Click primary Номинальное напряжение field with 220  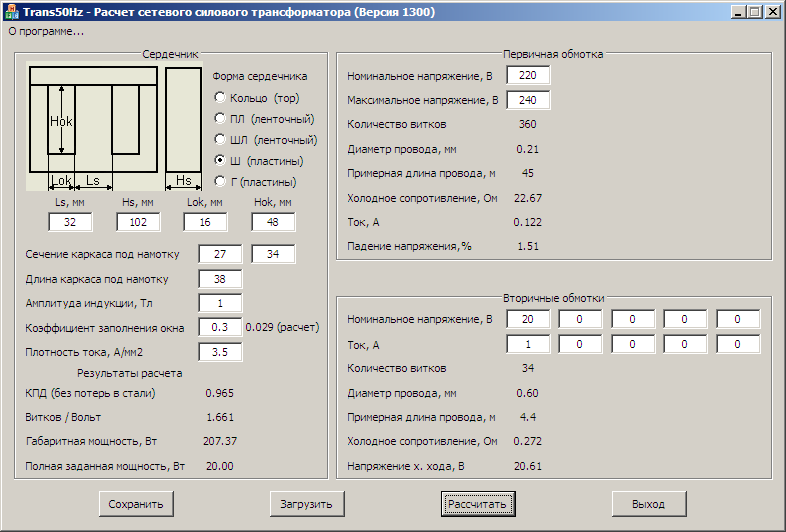coord(528,76)
